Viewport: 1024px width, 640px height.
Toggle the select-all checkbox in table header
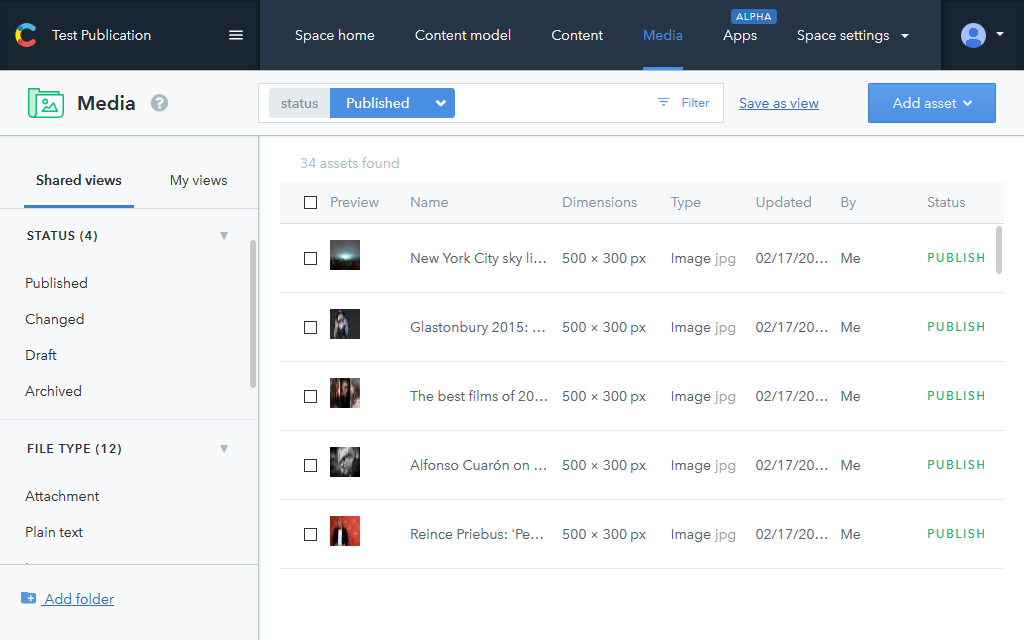coord(310,203)
